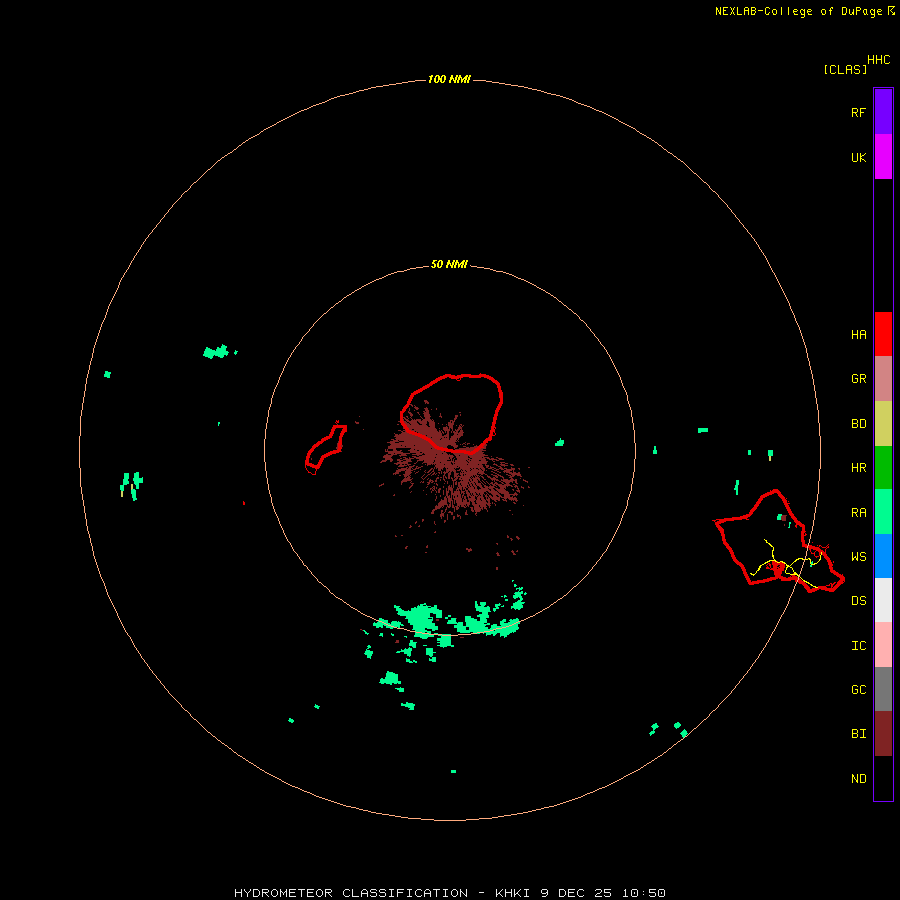Click the UK legend label
Screen dimensions: 900x900
click(x=858, y=158)
